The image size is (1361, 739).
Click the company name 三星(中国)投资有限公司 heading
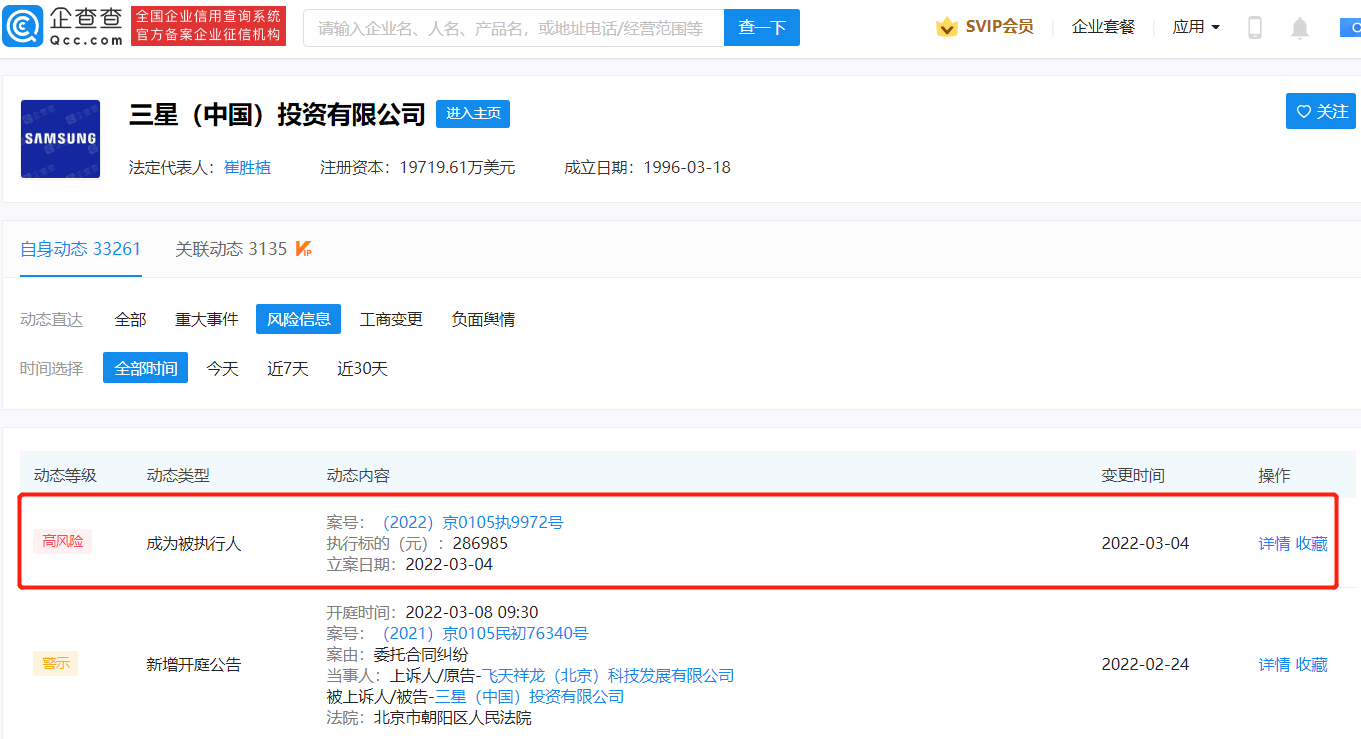coord(278,114)
